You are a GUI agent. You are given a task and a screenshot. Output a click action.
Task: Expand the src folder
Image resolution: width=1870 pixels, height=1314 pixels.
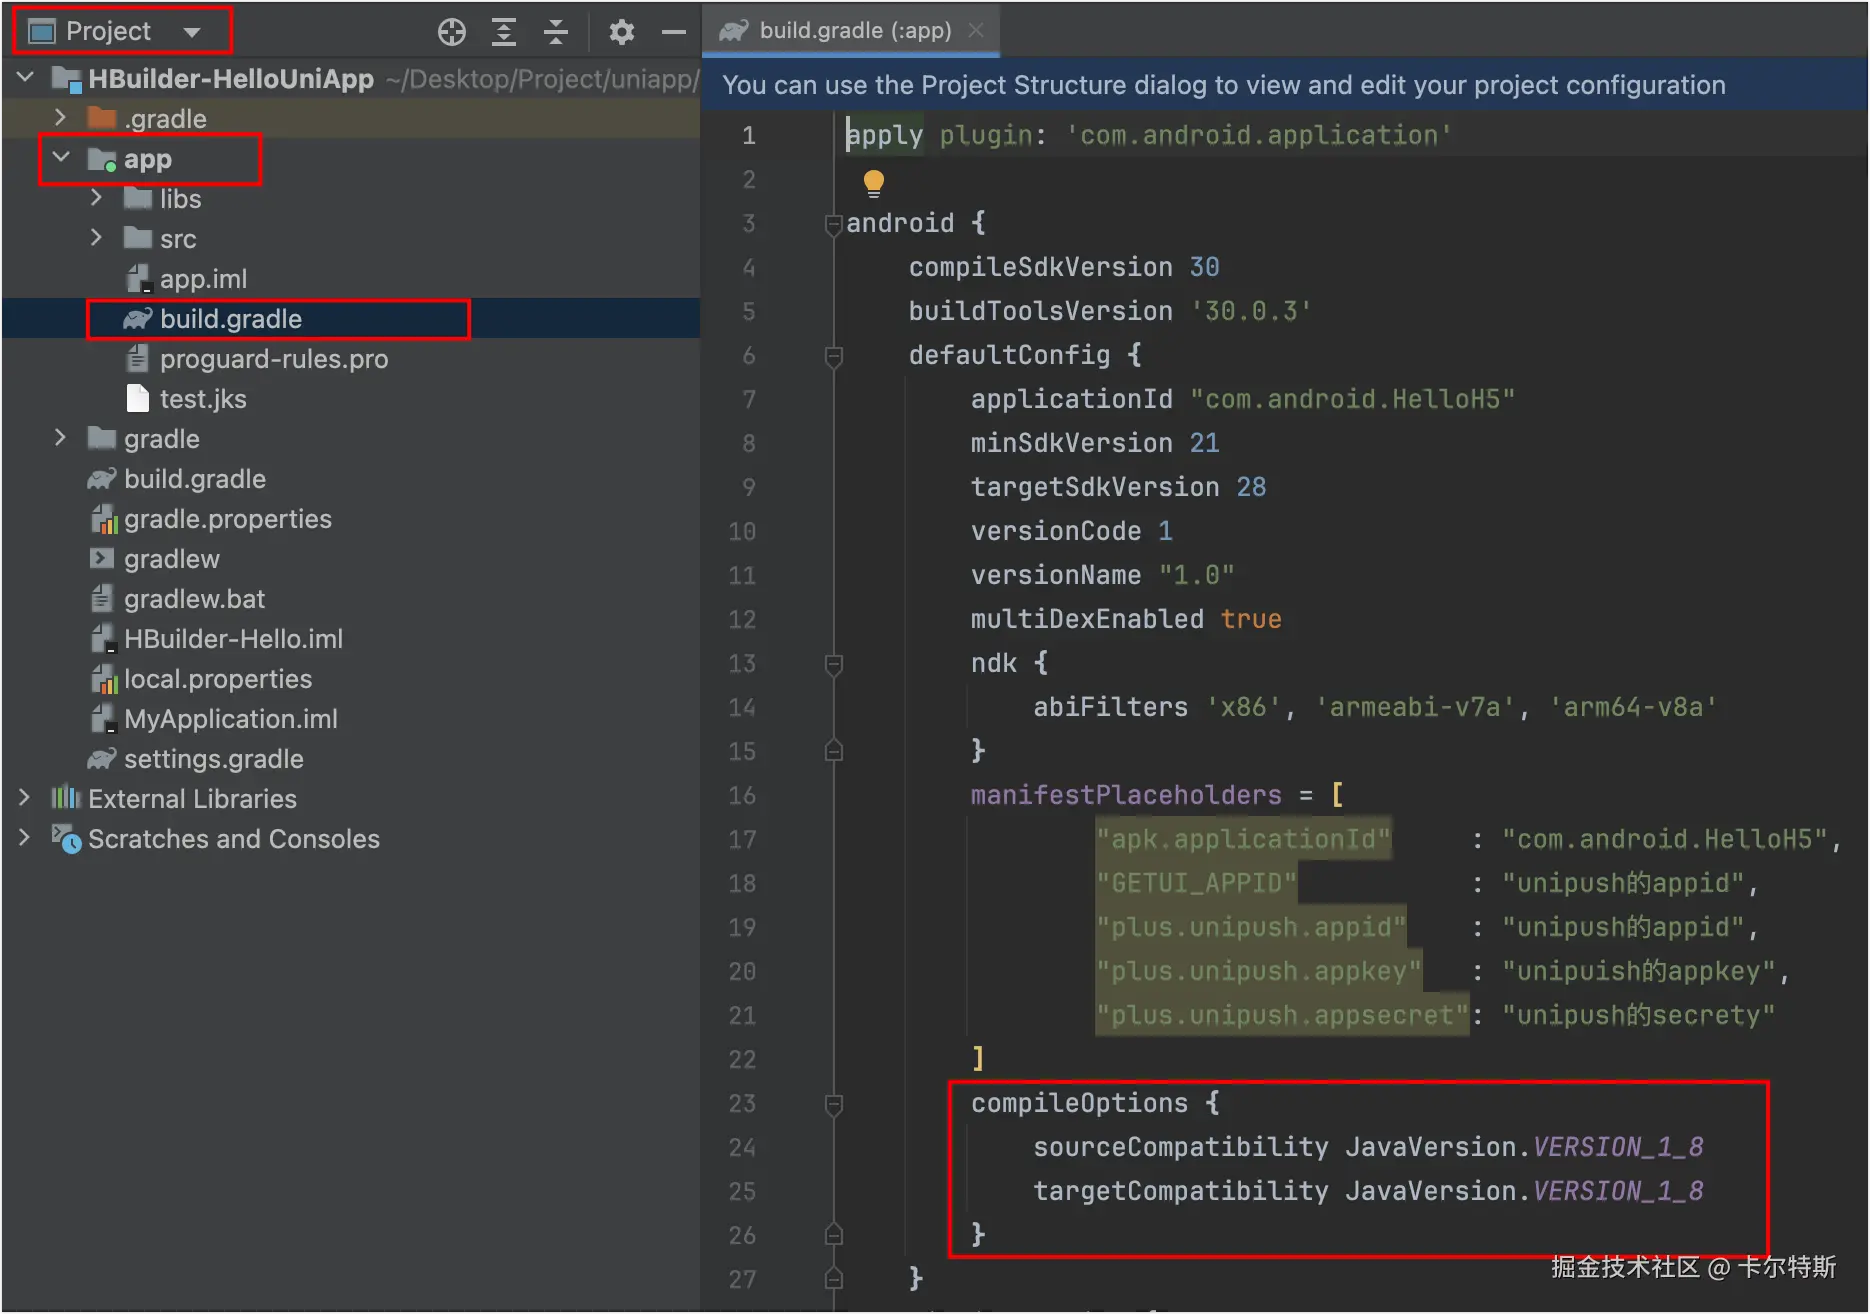pyautogui.click(x=96, y=237)
